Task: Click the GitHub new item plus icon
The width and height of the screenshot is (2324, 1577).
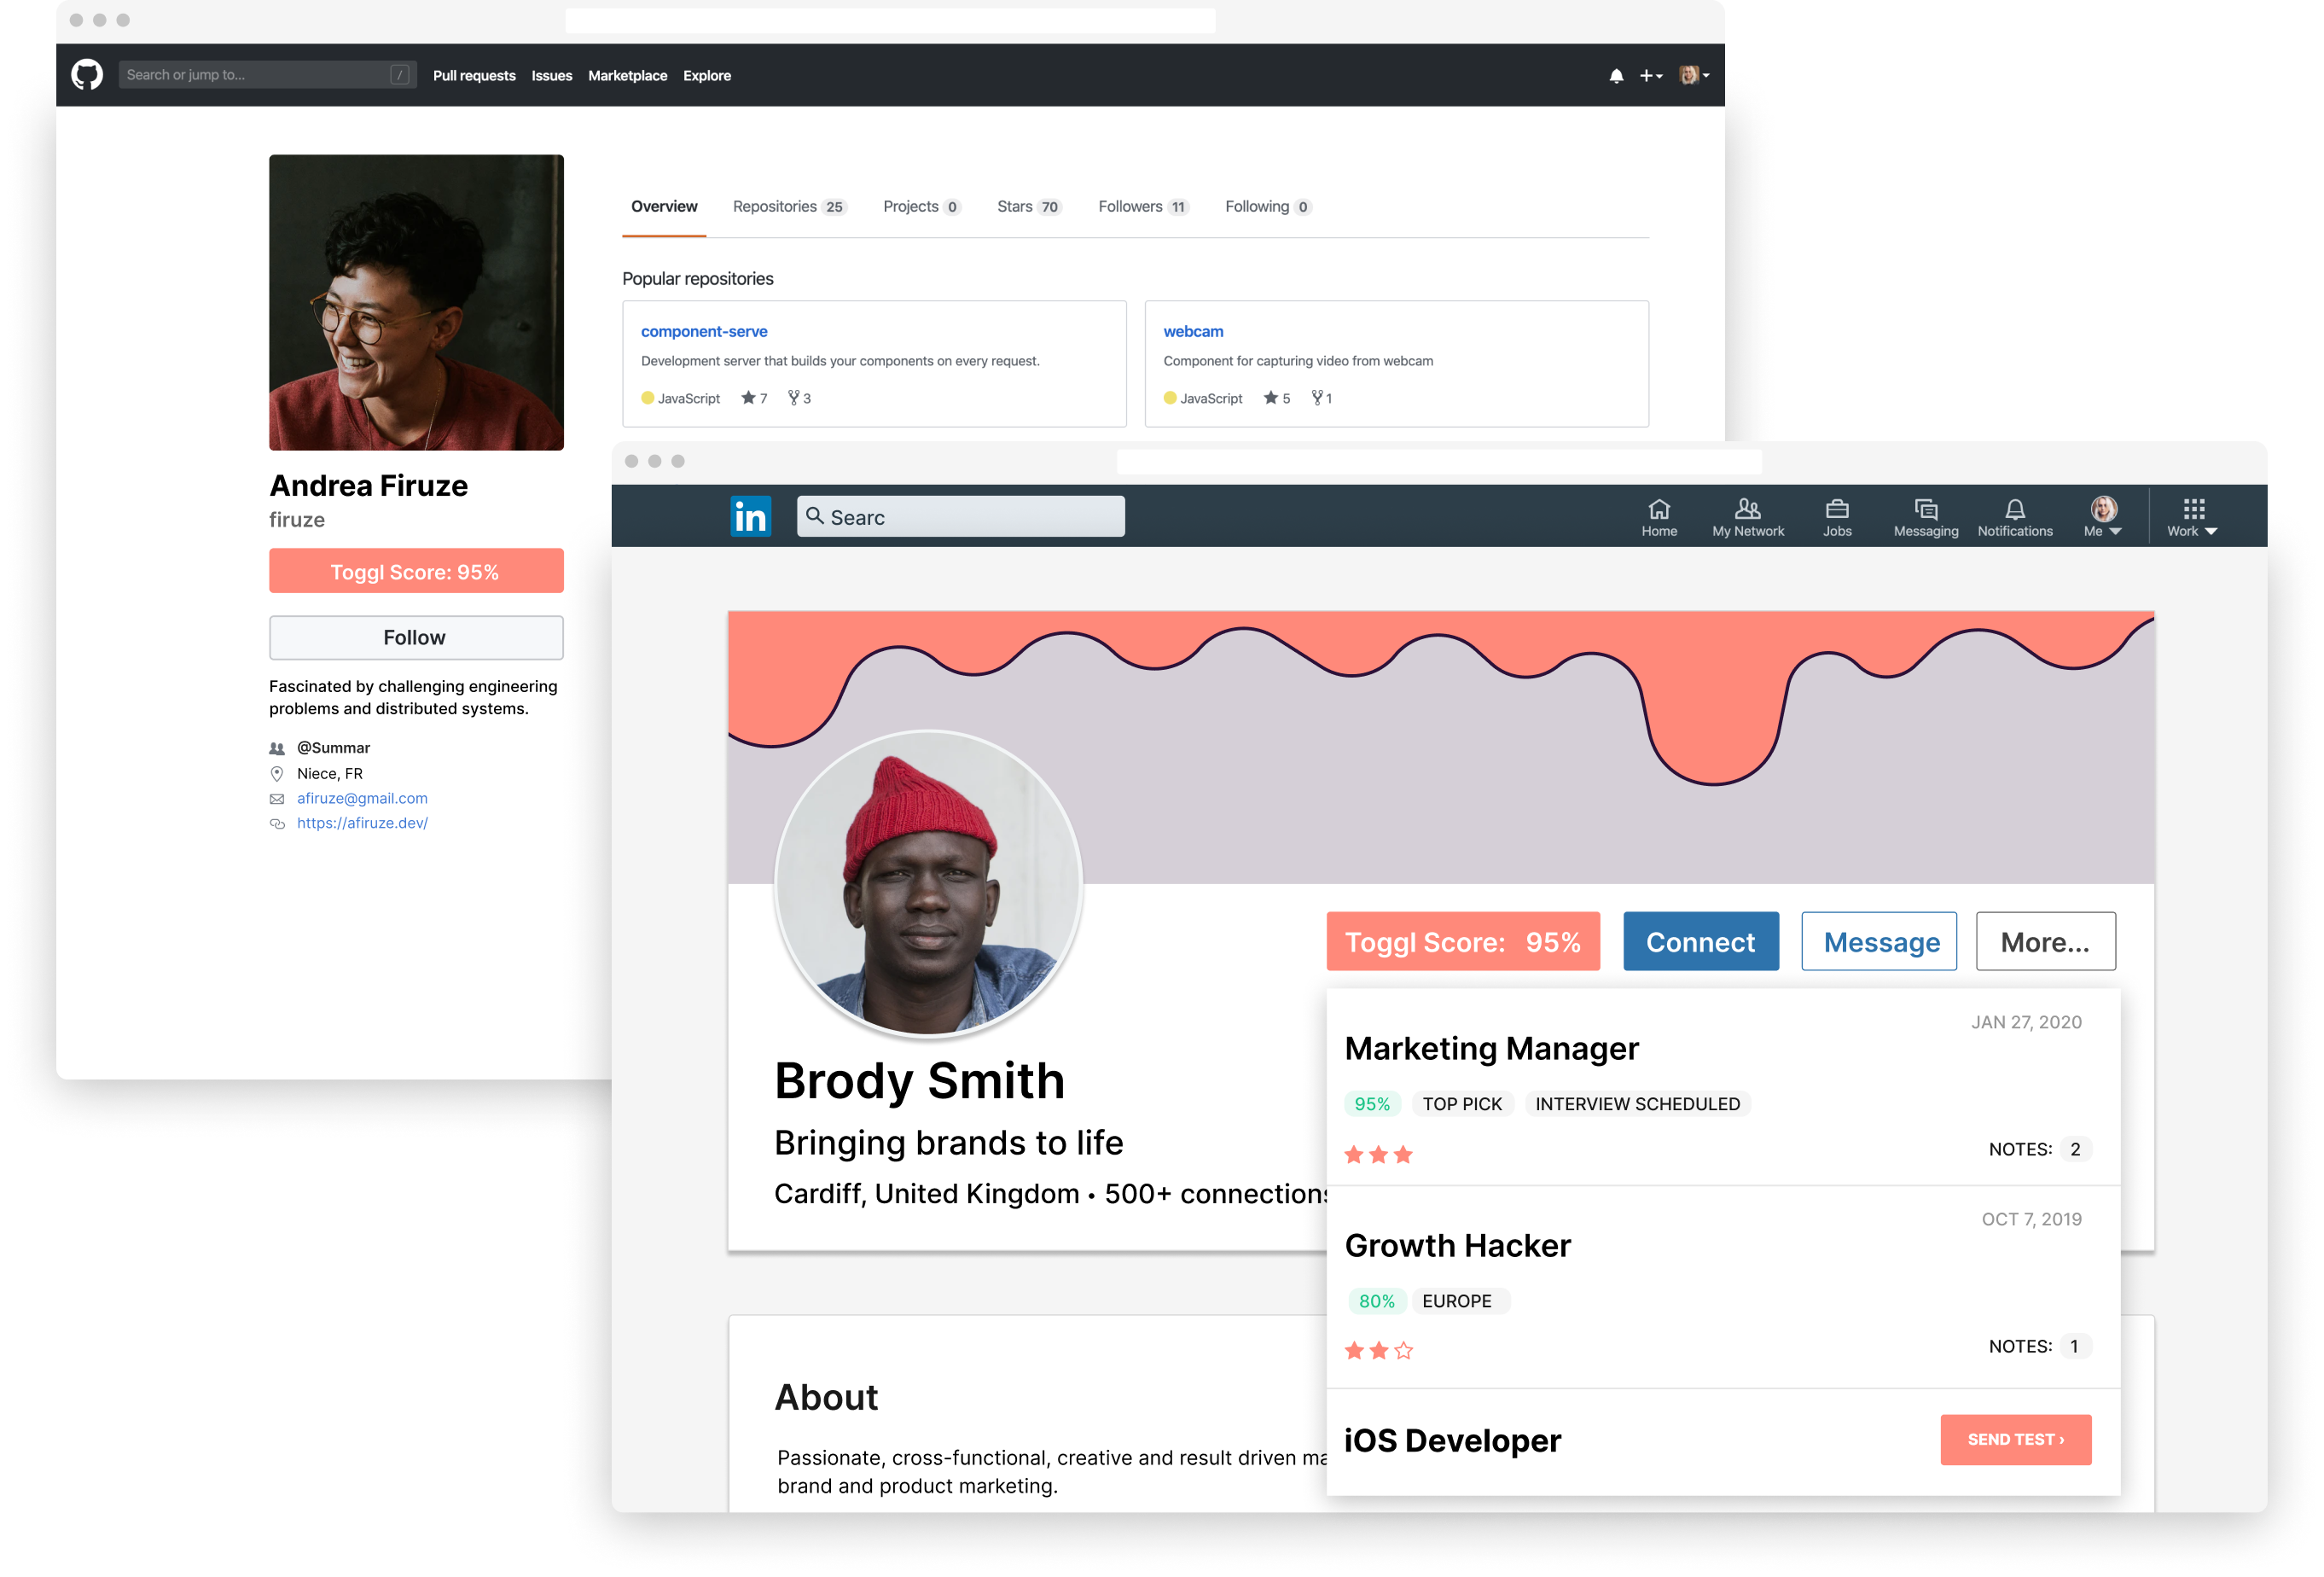Action: tap(1647, 74)
